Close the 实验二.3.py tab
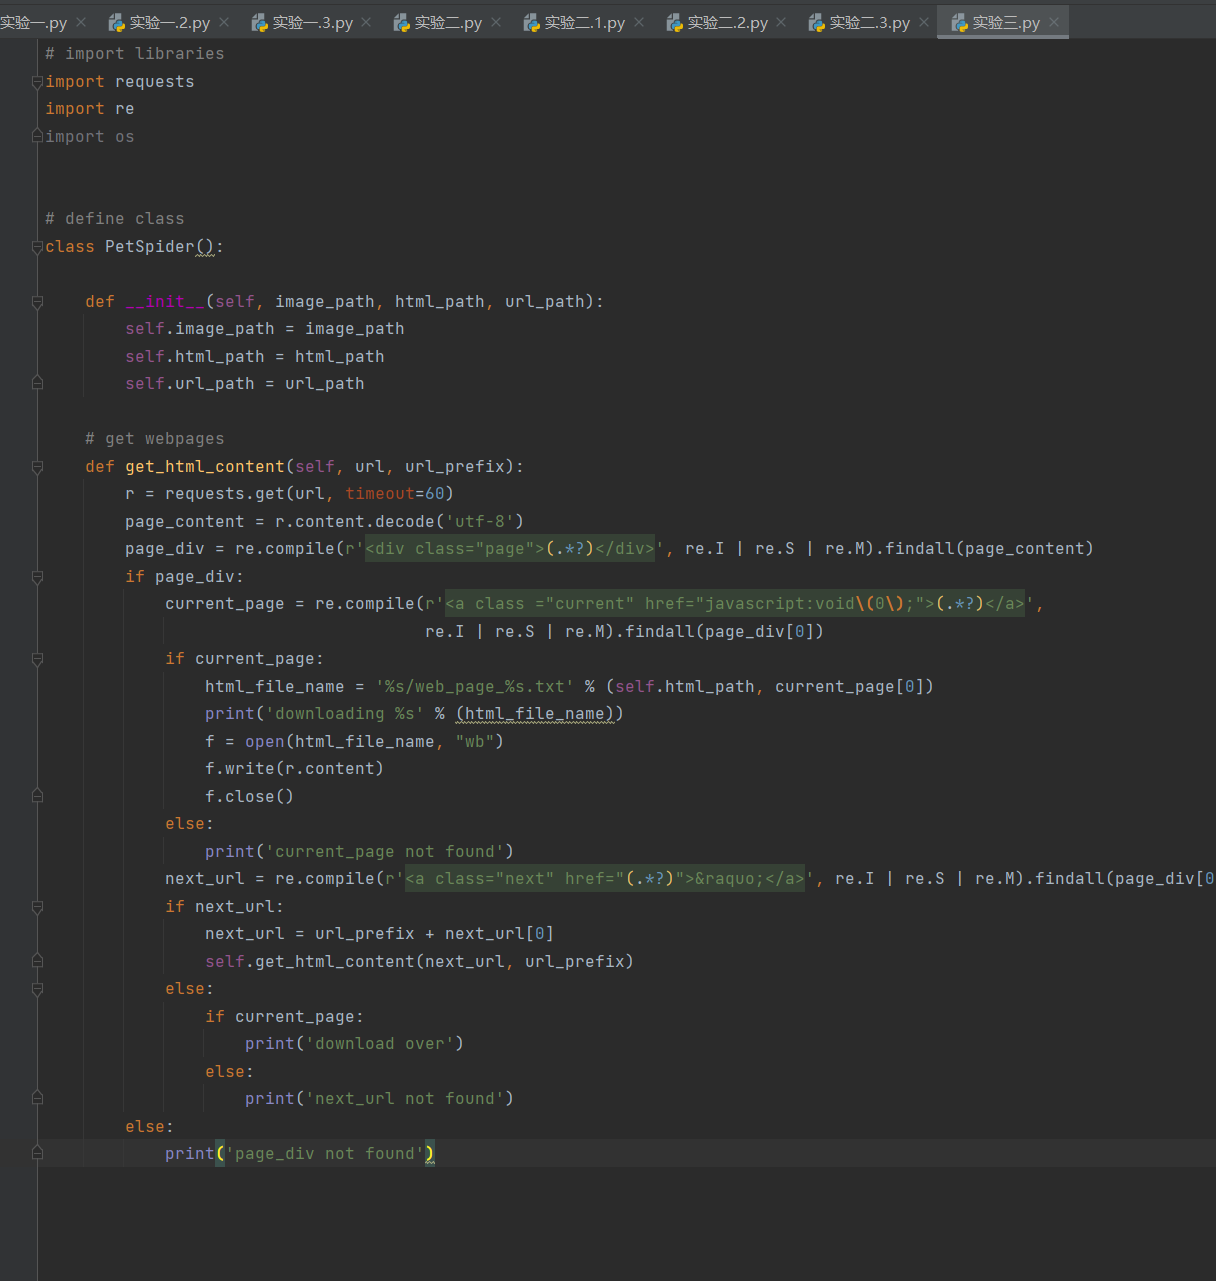Image resolution: width=1216 pixels, height=1281 pixels. (924, 22)
